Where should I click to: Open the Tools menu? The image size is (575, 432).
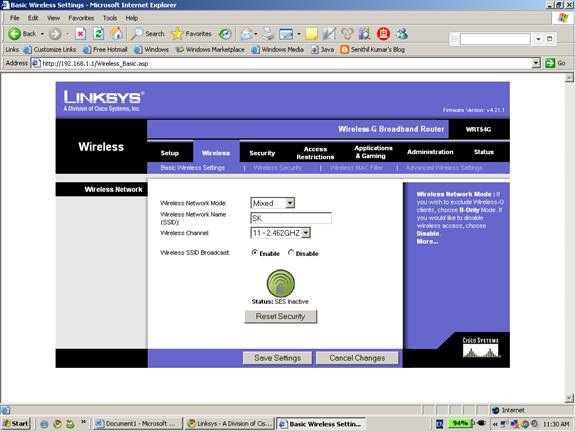[110, 18]
